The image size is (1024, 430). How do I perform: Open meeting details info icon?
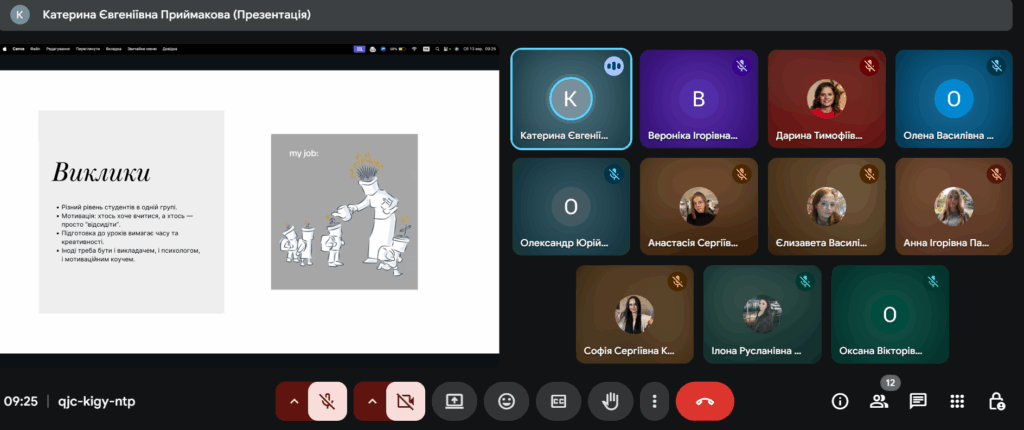point(840,401)
